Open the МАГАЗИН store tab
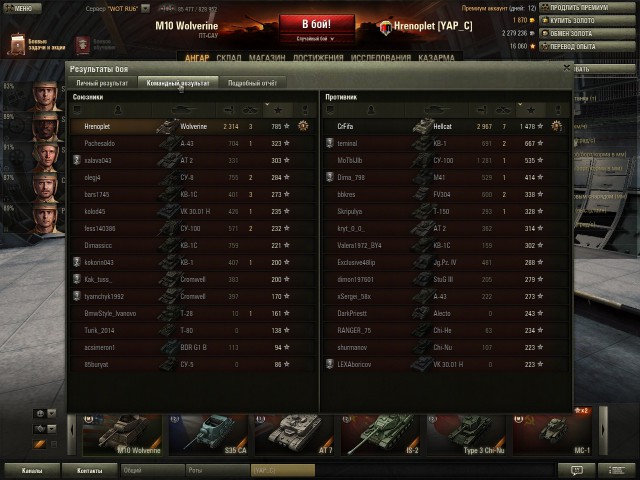The width and height of the screenshot is (640, 480). click(267, 58)
